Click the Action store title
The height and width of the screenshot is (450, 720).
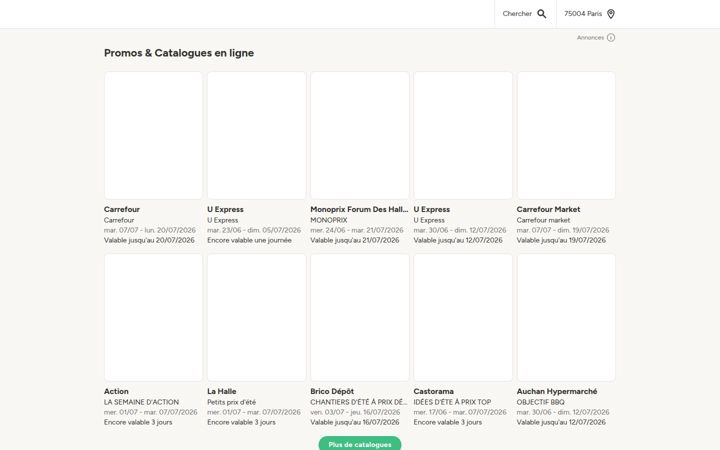(116, 391)
